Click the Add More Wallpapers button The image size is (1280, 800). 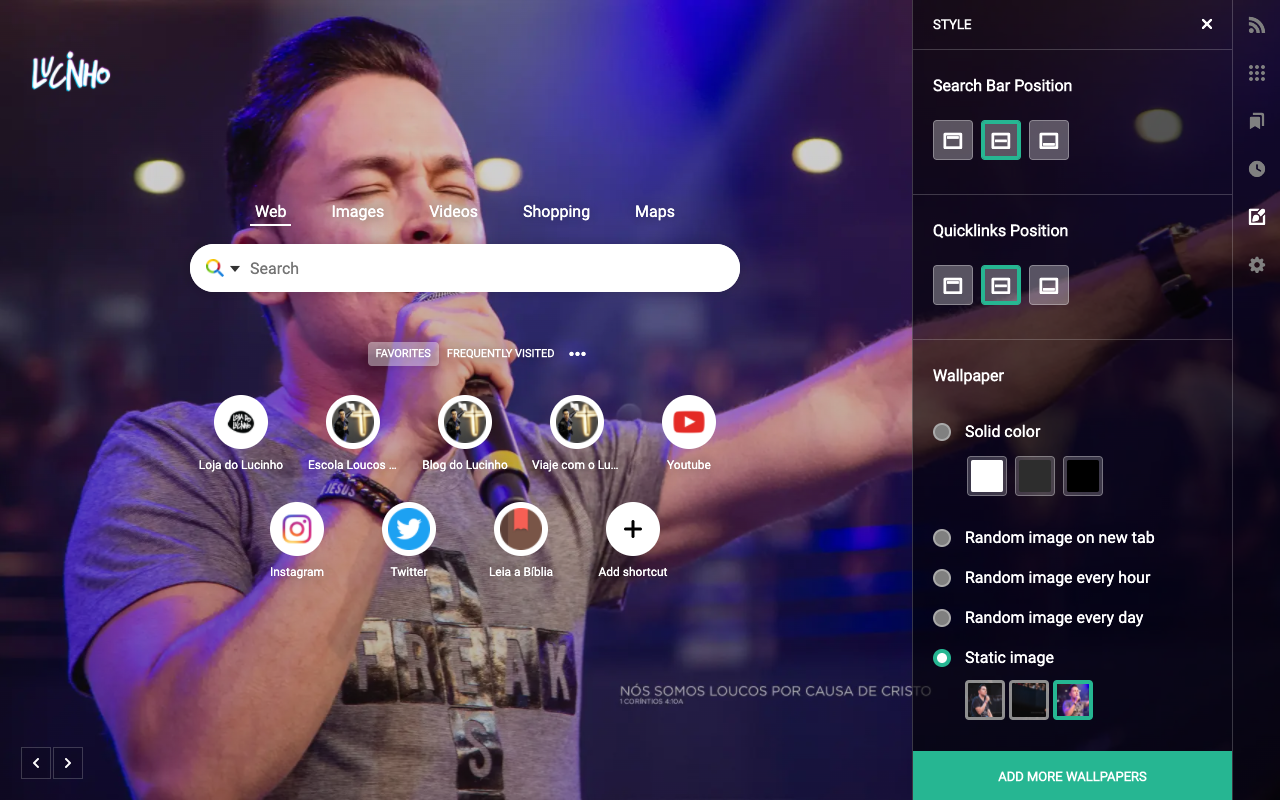1072,776
